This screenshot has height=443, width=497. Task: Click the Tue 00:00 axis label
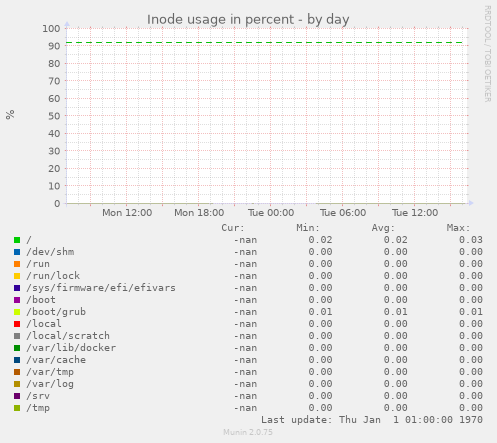(x=271, y=213)
